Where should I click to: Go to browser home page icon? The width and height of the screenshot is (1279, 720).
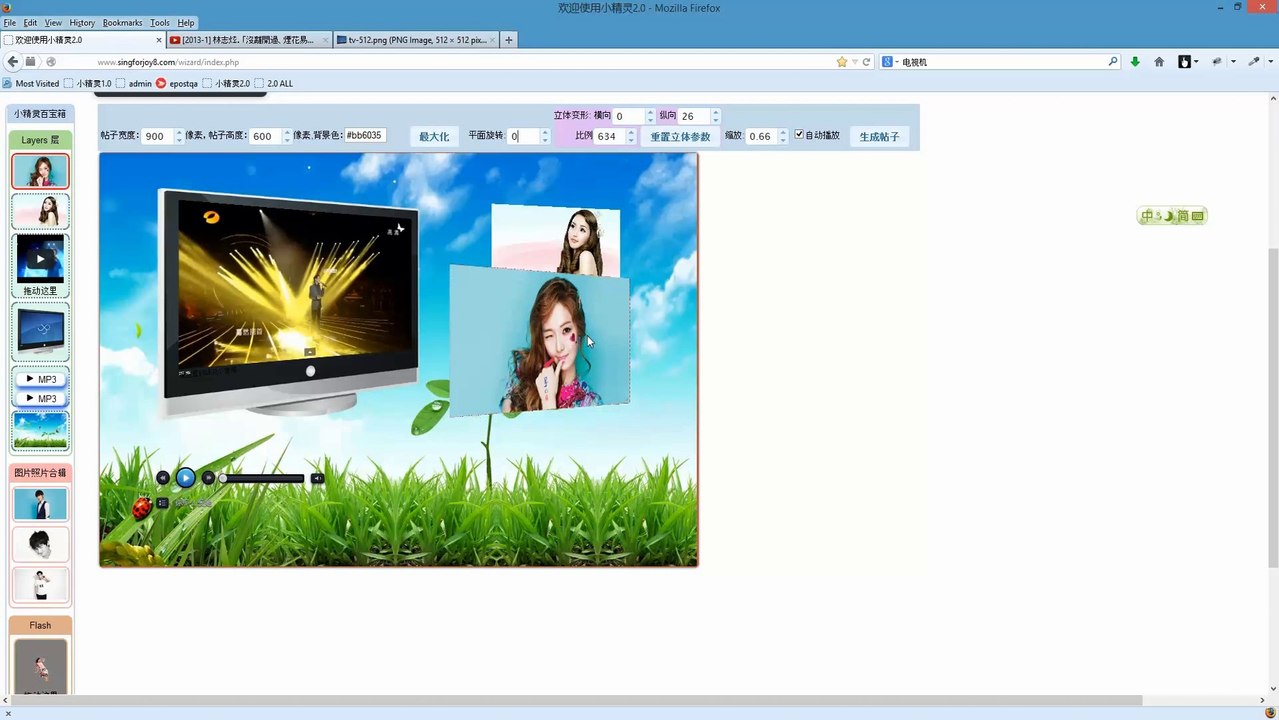1159,62
